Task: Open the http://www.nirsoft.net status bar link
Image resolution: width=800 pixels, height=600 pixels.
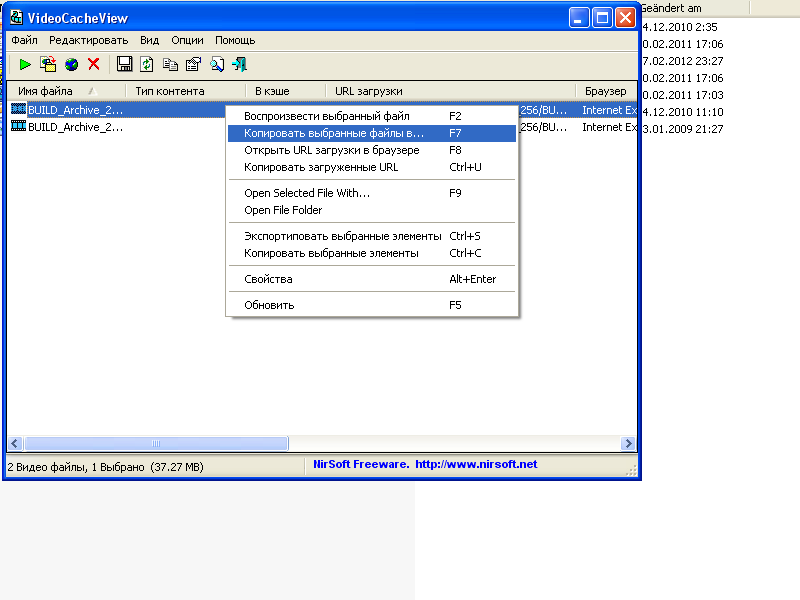Action: click(x=476, y=464)
